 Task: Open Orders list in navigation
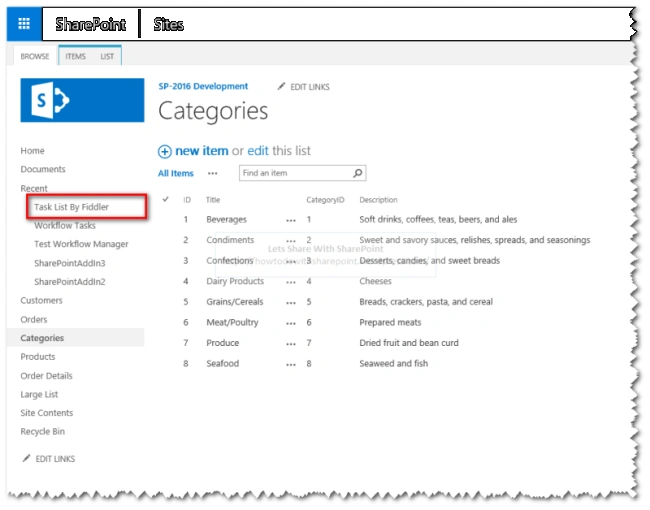click(34, 320)
